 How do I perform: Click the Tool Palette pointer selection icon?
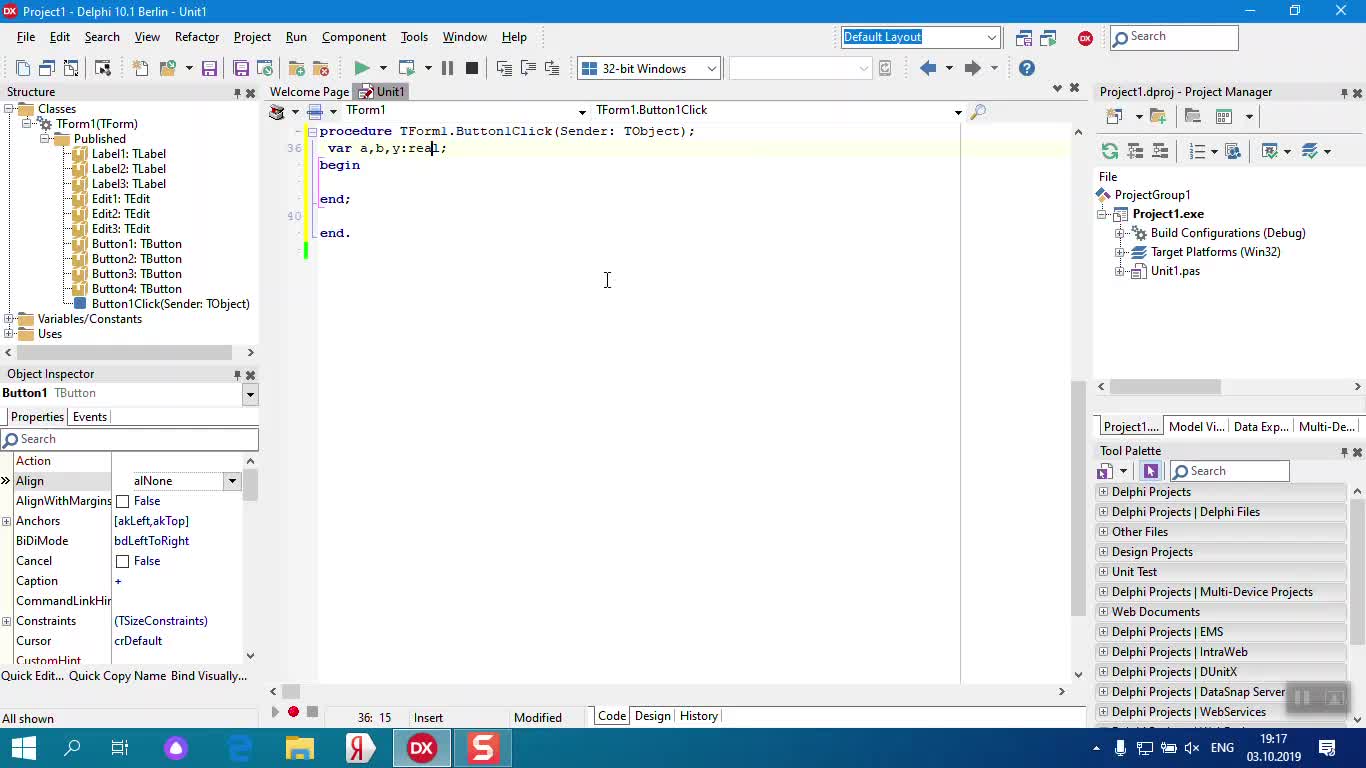tap(1150, 471)
